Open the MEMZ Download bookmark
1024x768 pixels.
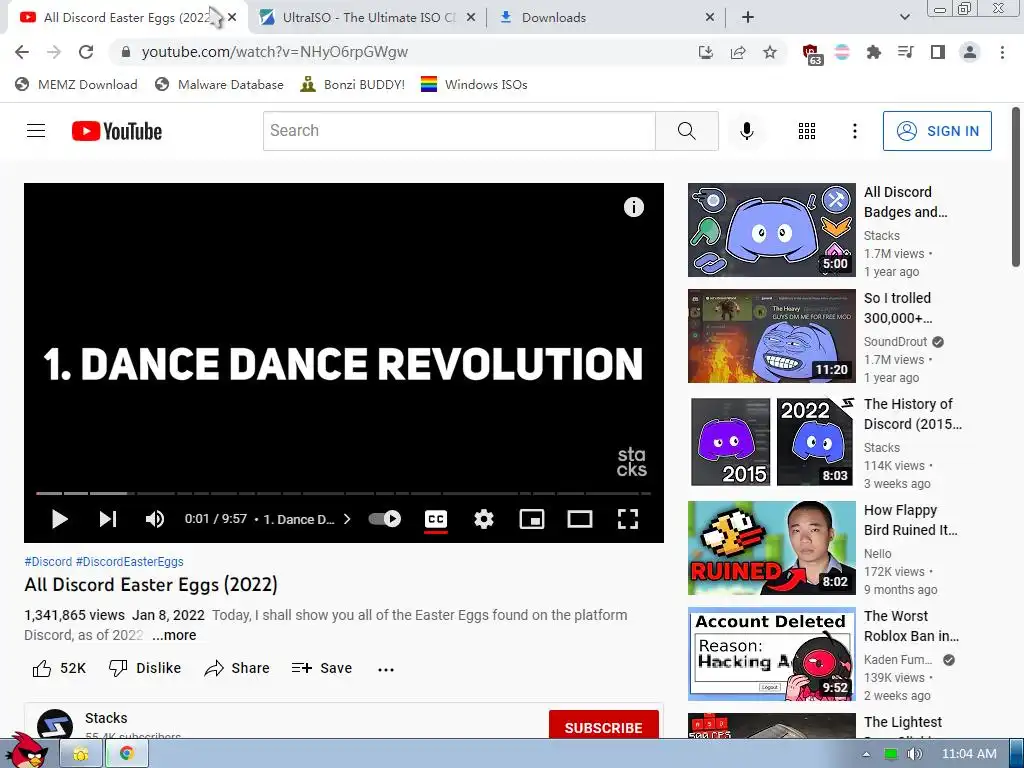click(76, 84)
